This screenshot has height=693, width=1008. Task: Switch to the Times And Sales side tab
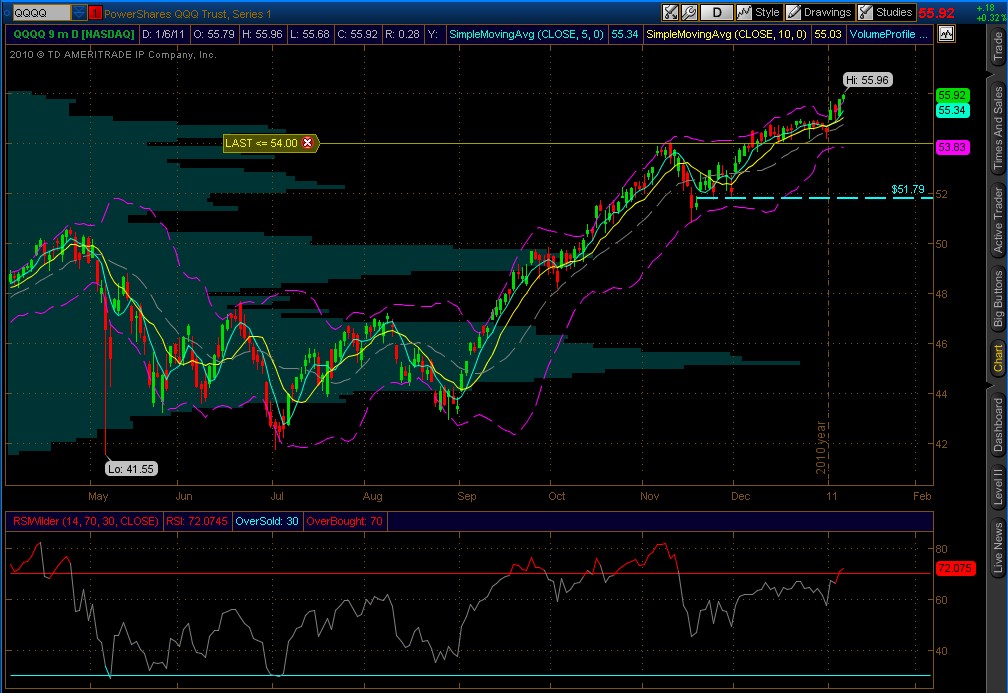tap(998, 127)
